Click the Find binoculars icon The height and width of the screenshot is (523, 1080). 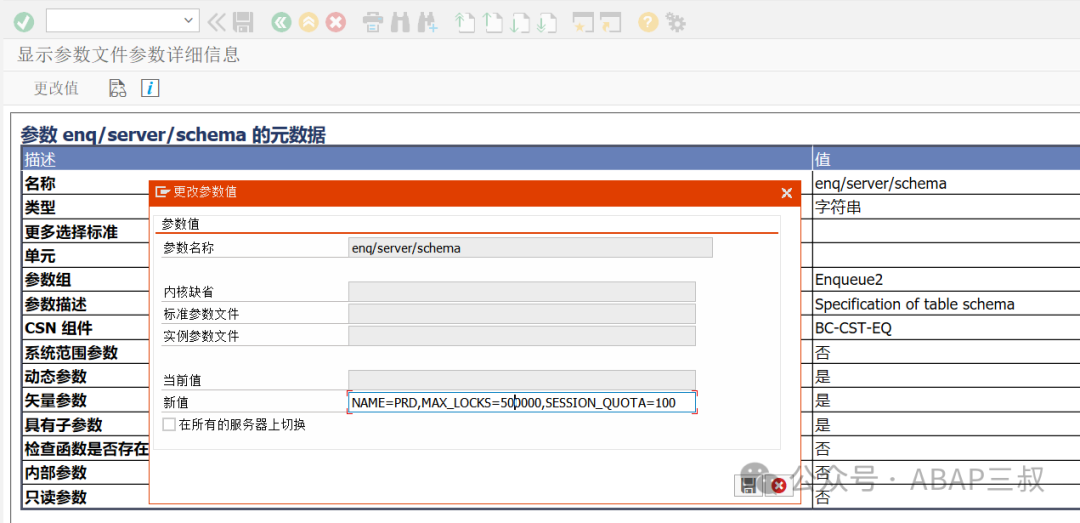pyautogui.click(x=400, y=23)
